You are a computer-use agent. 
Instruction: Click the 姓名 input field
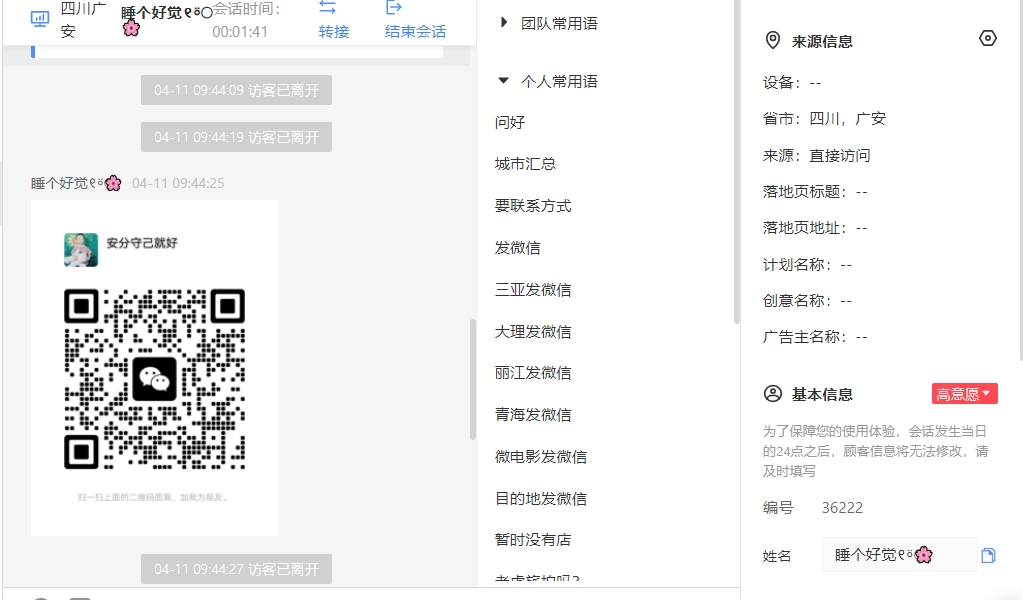click(900, 555)
